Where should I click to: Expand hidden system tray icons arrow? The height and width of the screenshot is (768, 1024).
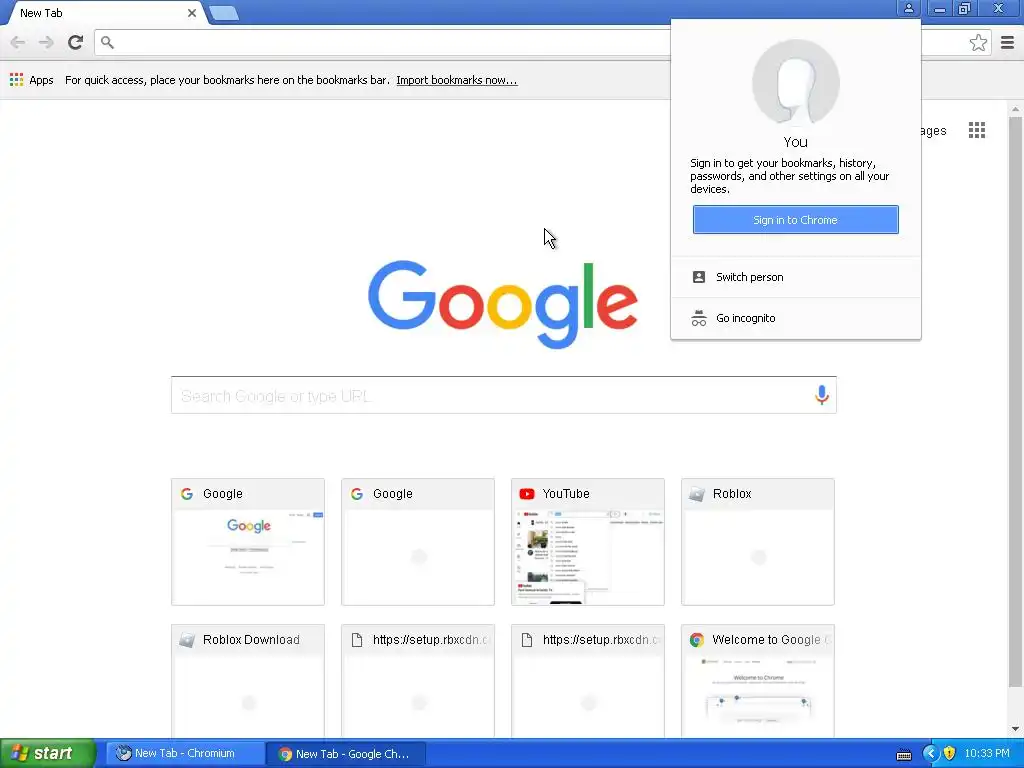pyautogui.click(x=930, y=754)
